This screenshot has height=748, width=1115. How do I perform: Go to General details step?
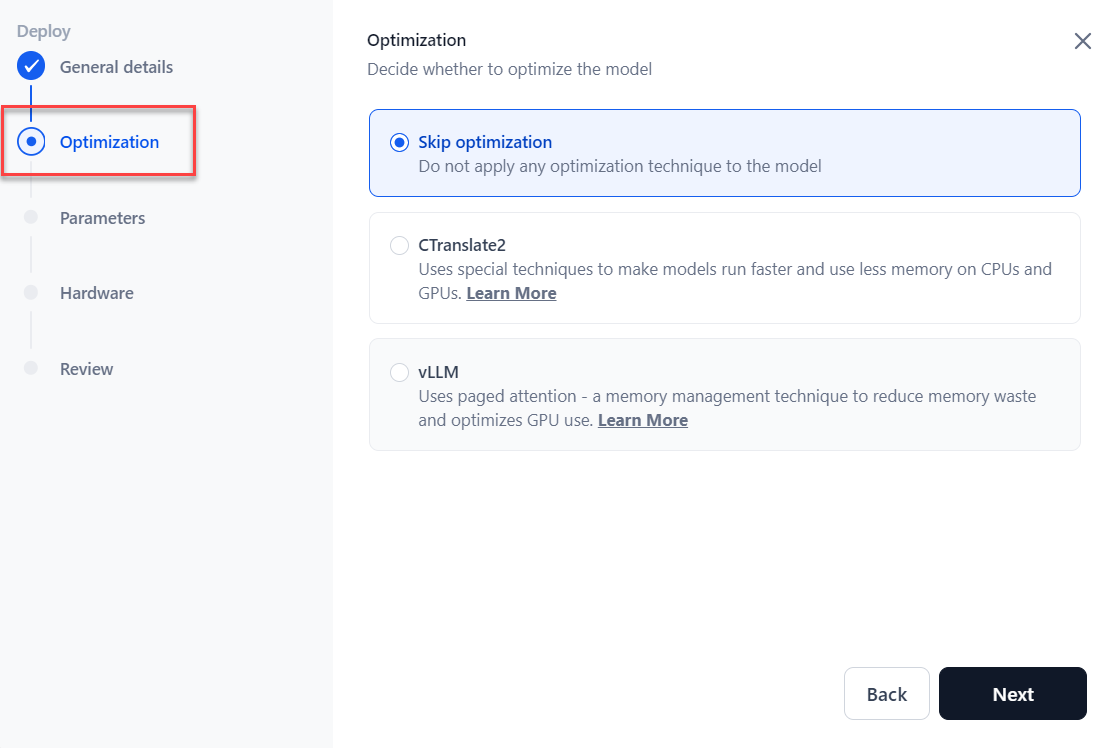tap(116, 67)
